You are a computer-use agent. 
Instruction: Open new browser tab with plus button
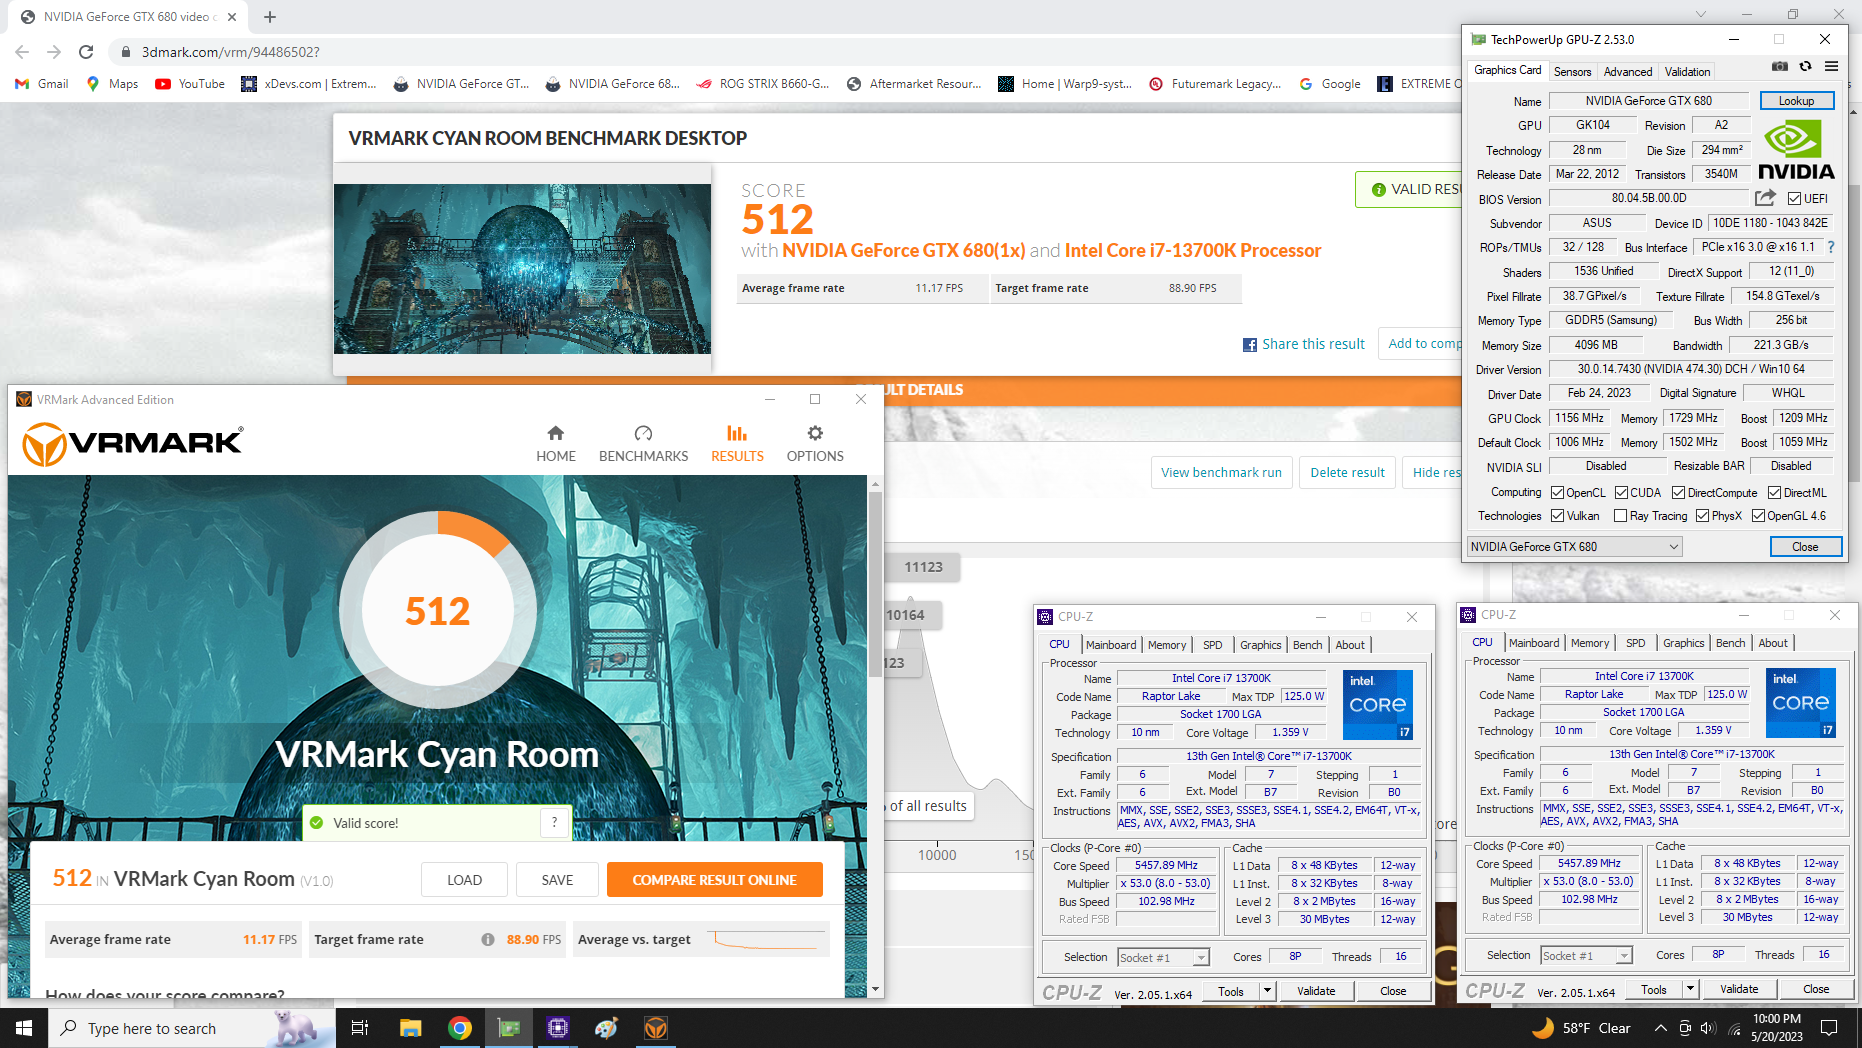[270, 17]
